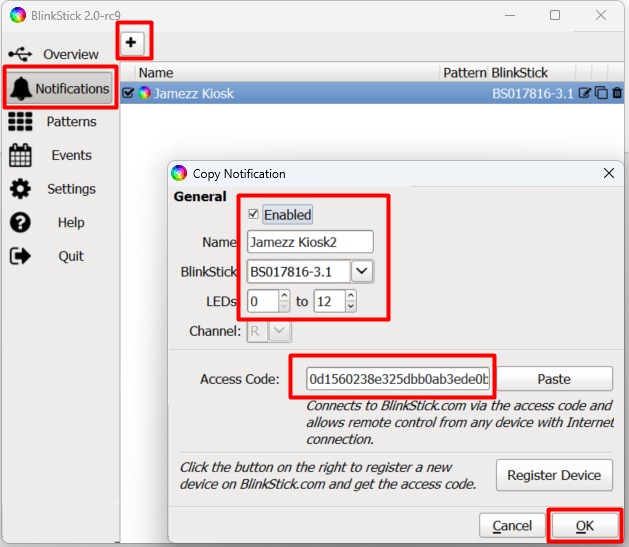Maximize the BlinkStick window
Viewport: 629px width, 547px height.
coord(555,15)
